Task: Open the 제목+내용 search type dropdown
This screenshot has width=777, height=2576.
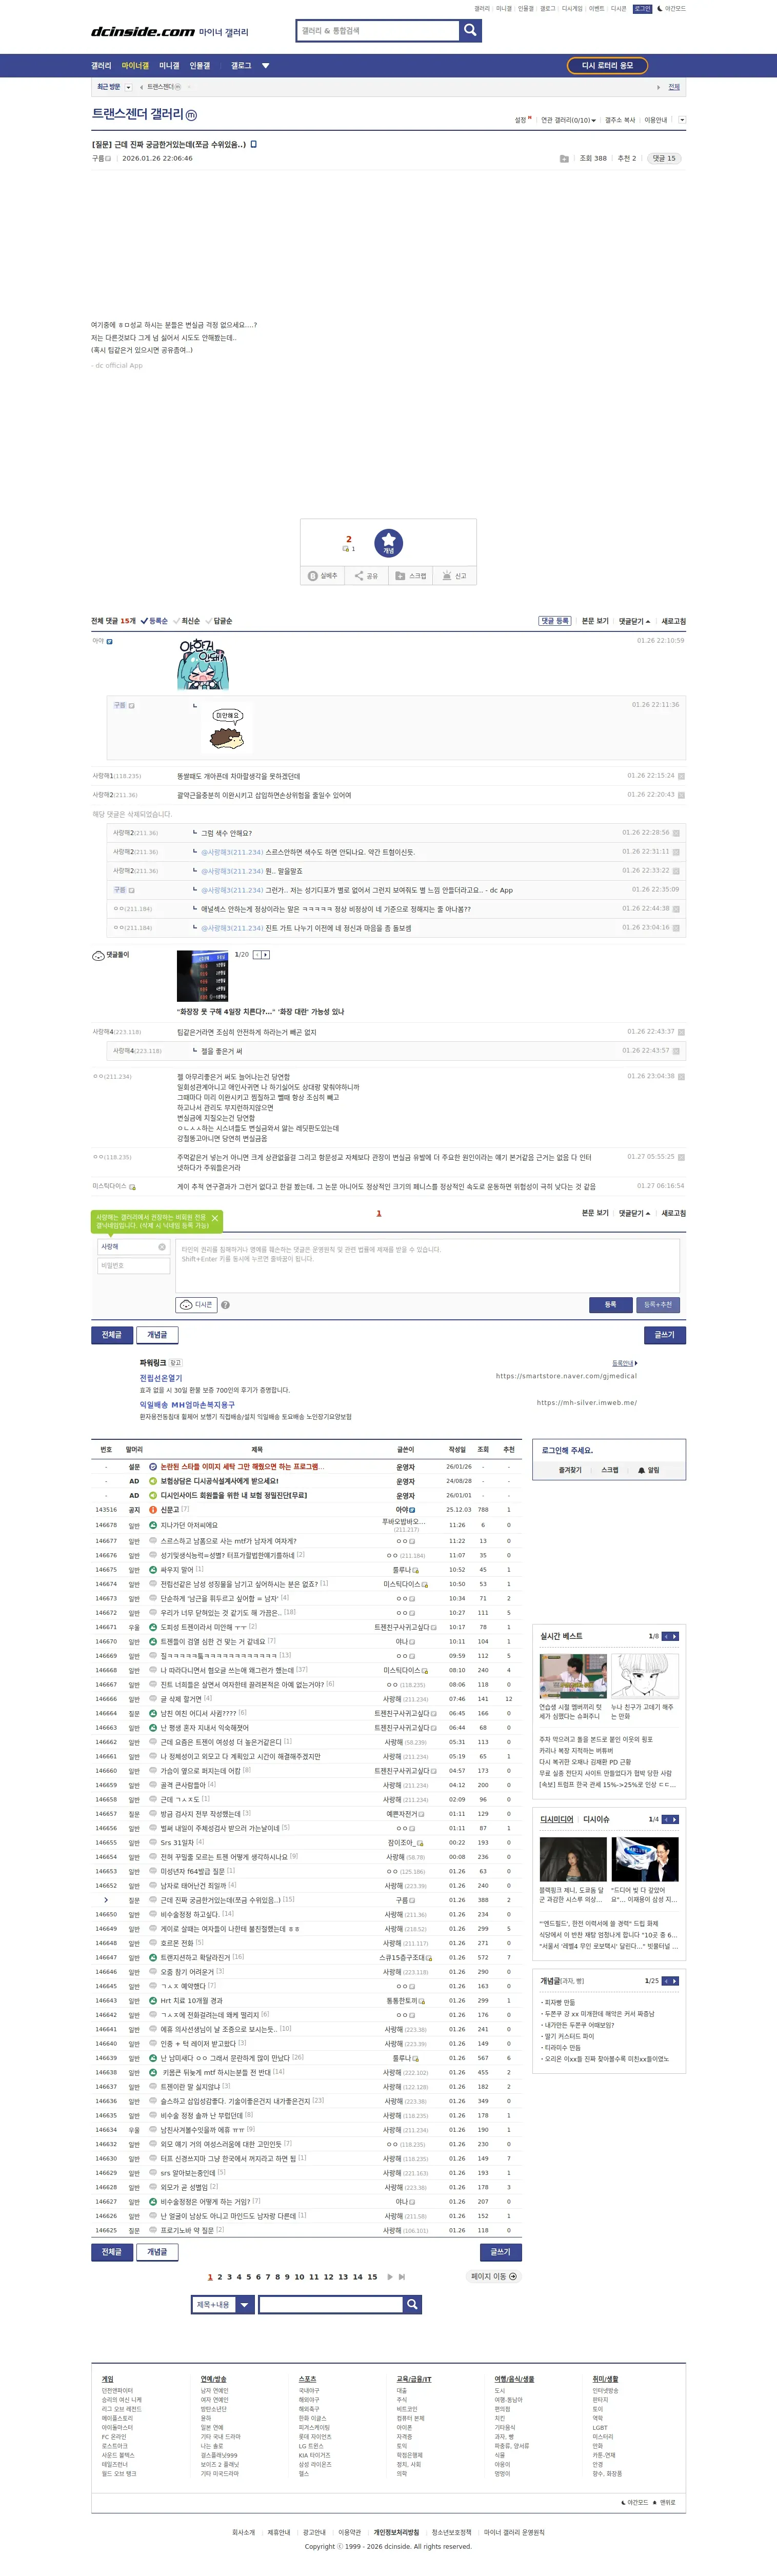Action: (223, 2304)
